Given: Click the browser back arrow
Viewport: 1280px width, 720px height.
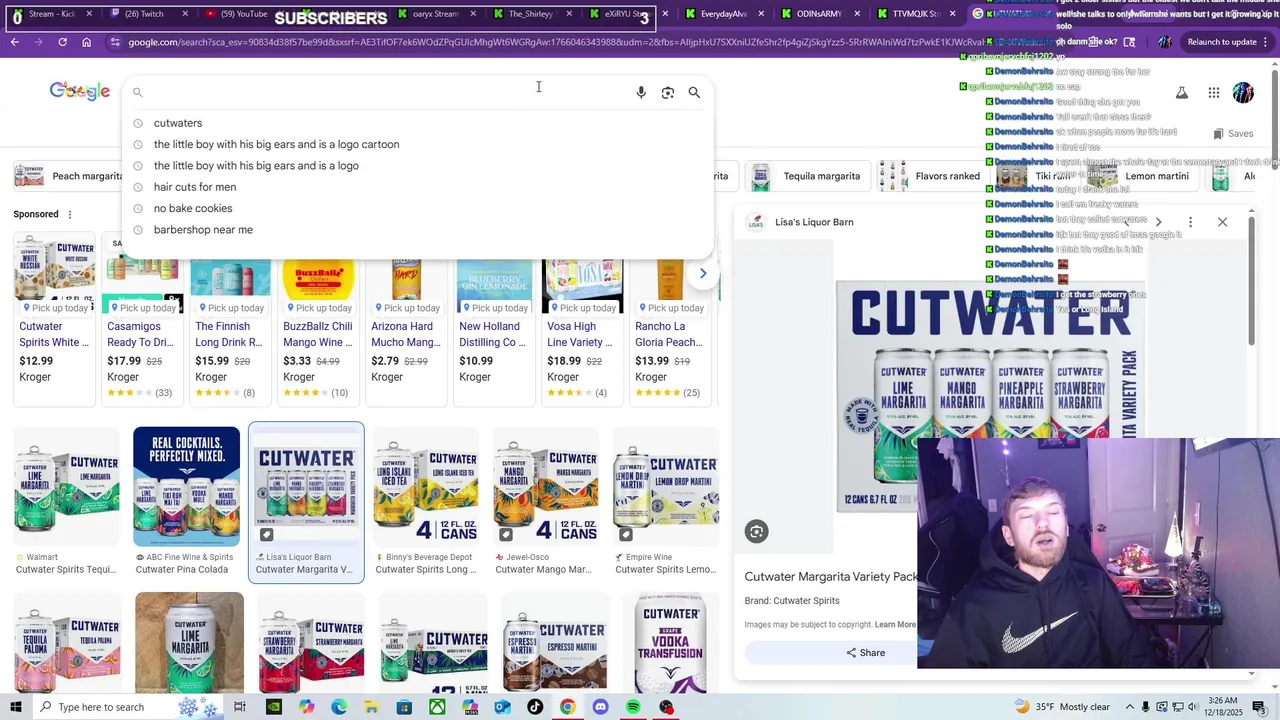Looking at the screenshot, I should (14, 42).
